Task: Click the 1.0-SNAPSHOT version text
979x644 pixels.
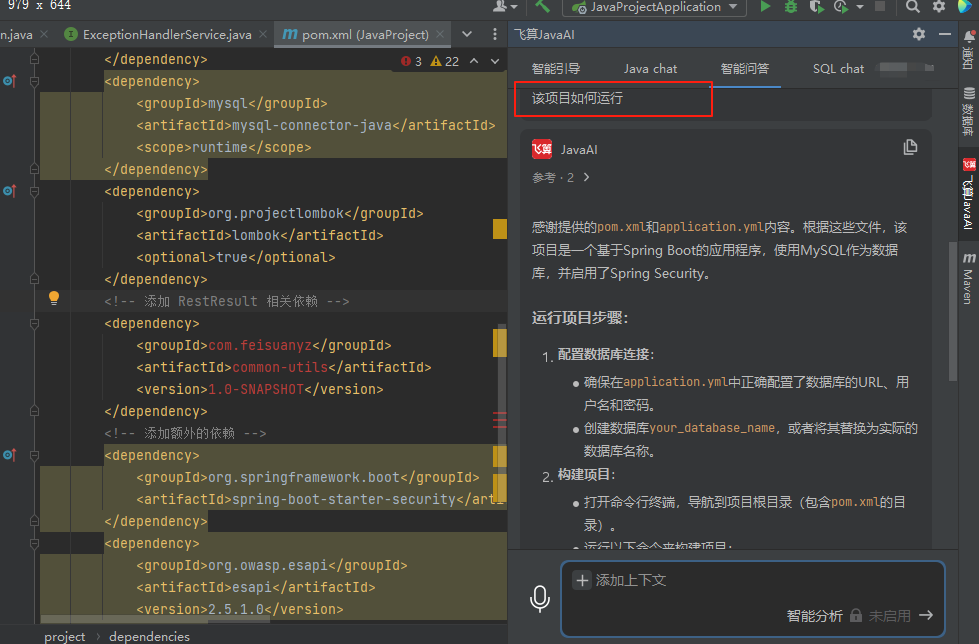Action: pyautogui.click(x=256, y=389)
